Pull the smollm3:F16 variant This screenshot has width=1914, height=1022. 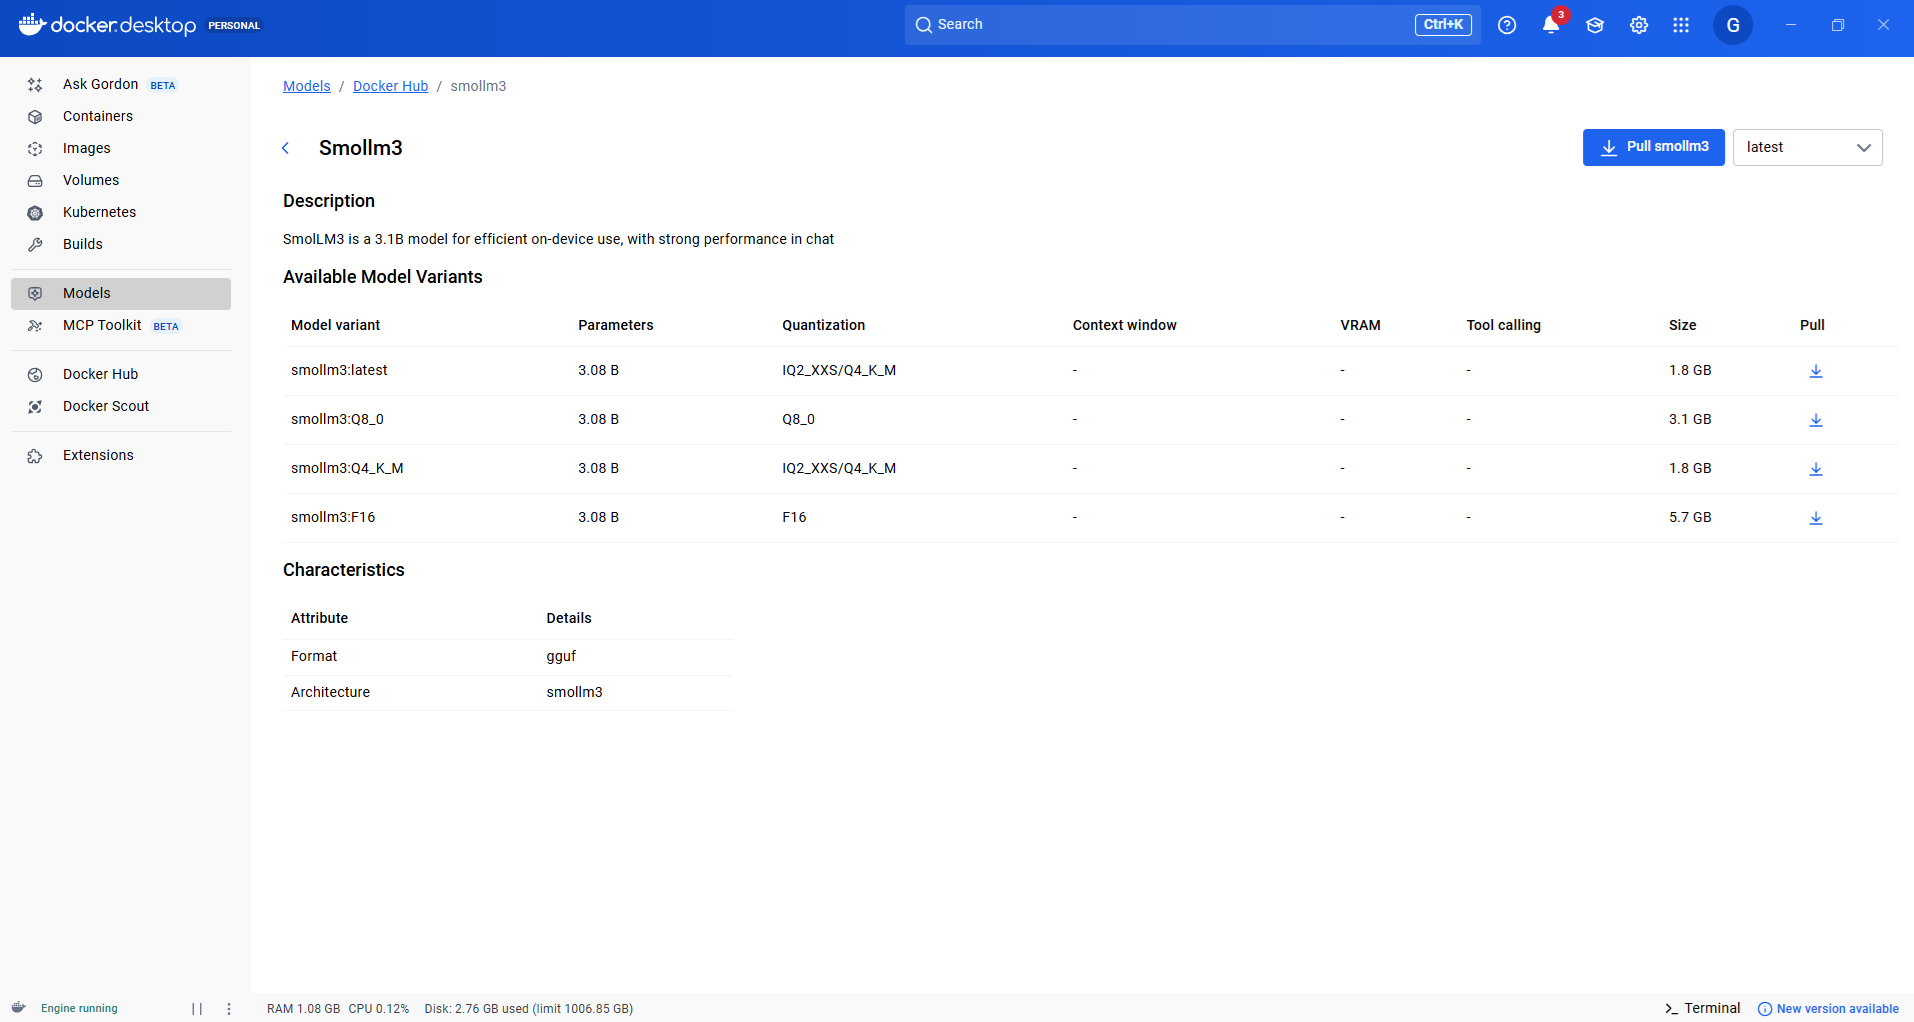tap(1816, 518)
